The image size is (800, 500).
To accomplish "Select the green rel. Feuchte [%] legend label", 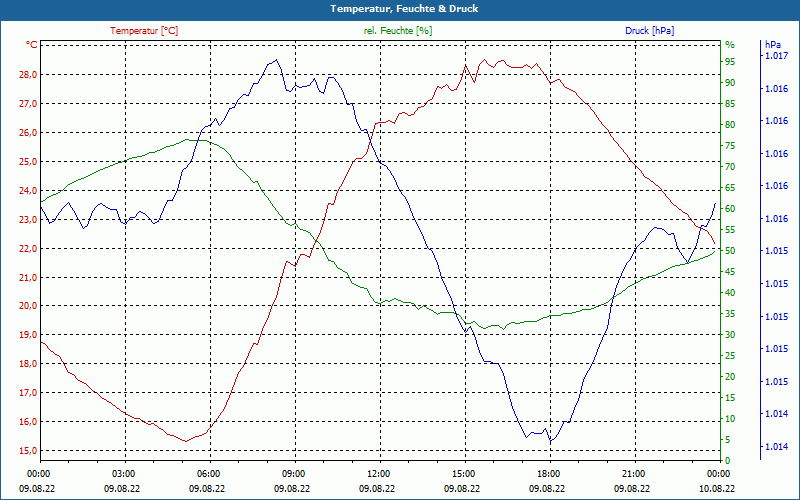I will coord(398,31).
